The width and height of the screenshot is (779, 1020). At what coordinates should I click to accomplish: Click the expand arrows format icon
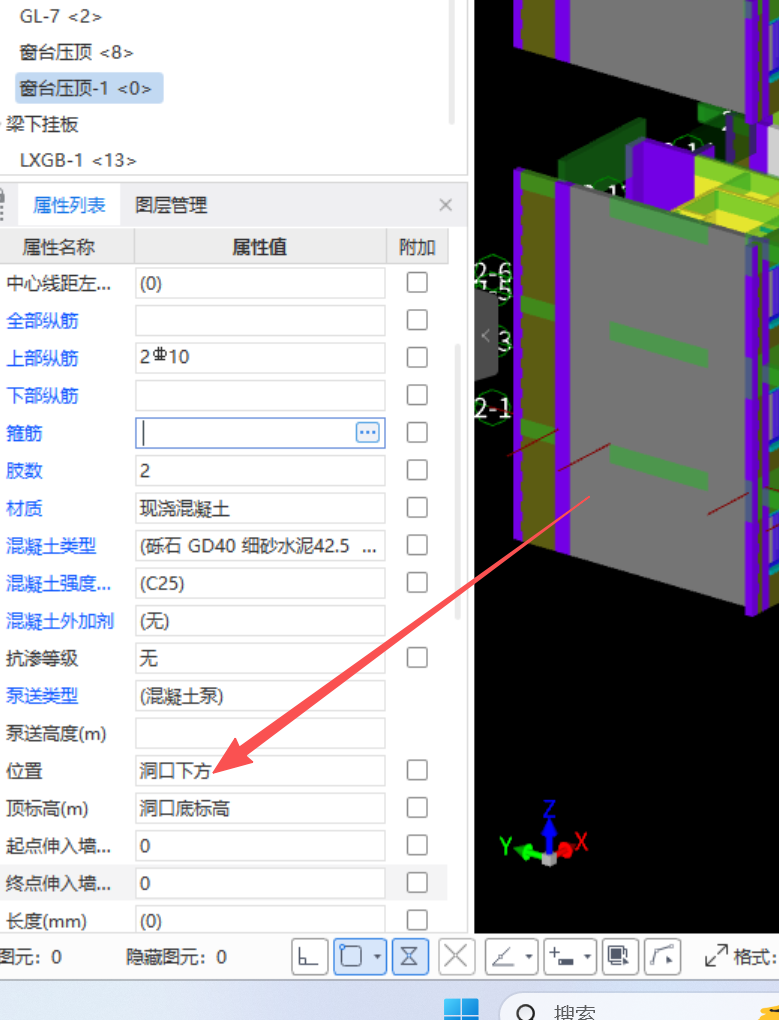point(716,956)
